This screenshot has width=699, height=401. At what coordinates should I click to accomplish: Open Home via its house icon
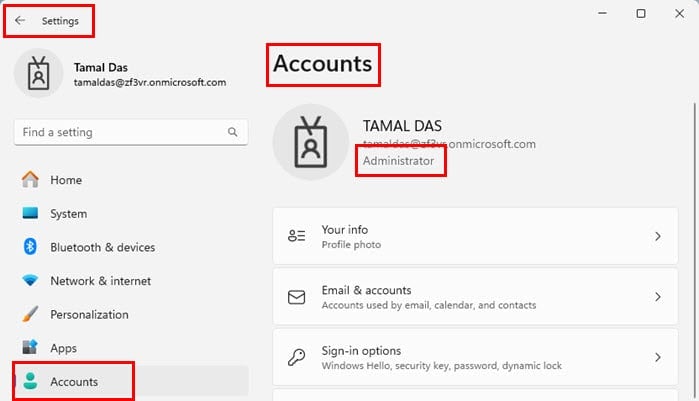pos(30,180)
